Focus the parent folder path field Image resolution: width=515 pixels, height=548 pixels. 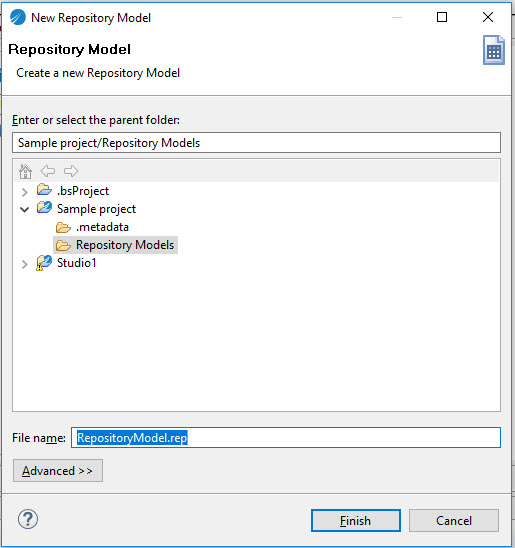point(256,143)
